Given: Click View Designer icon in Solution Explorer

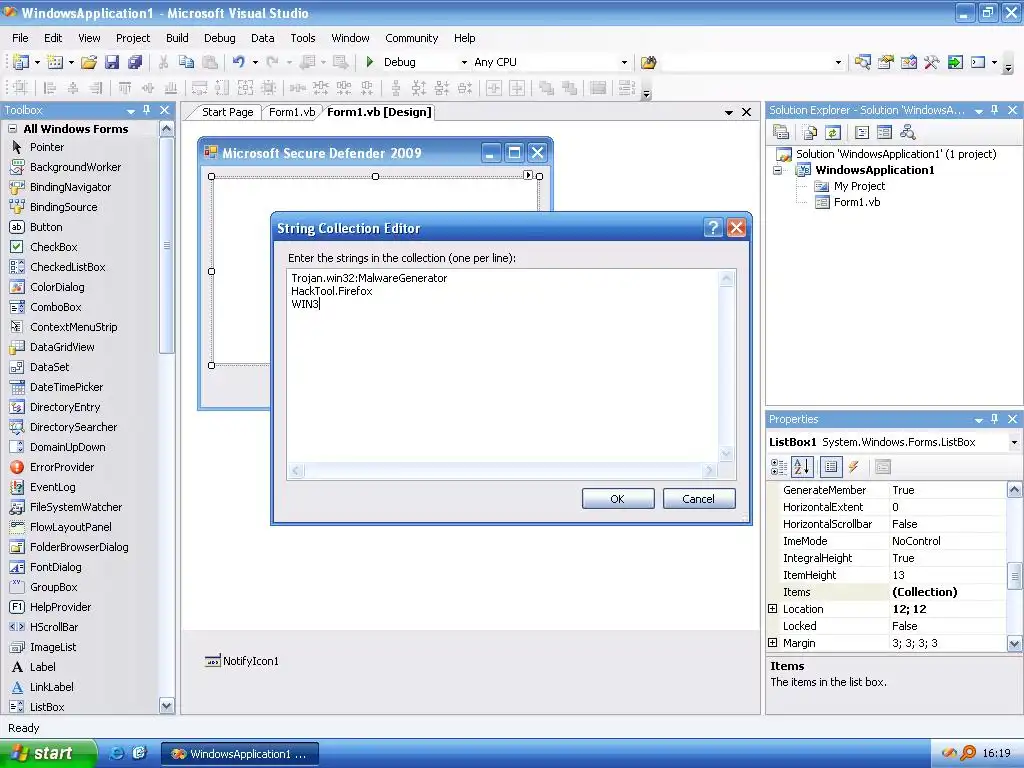Looking at the screenshot, I should tap(884, 133).
